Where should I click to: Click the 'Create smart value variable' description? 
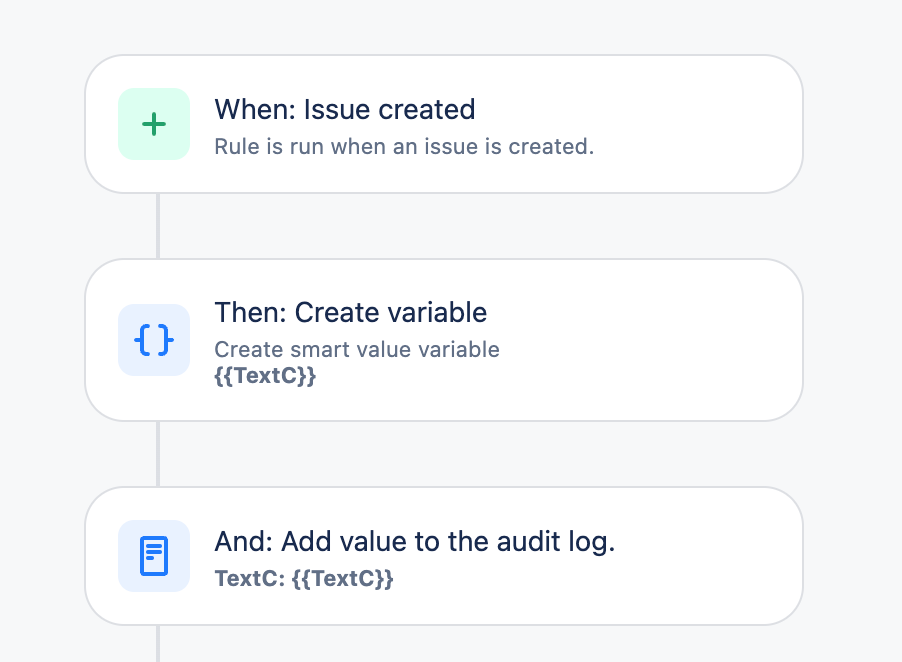point(357,350)
